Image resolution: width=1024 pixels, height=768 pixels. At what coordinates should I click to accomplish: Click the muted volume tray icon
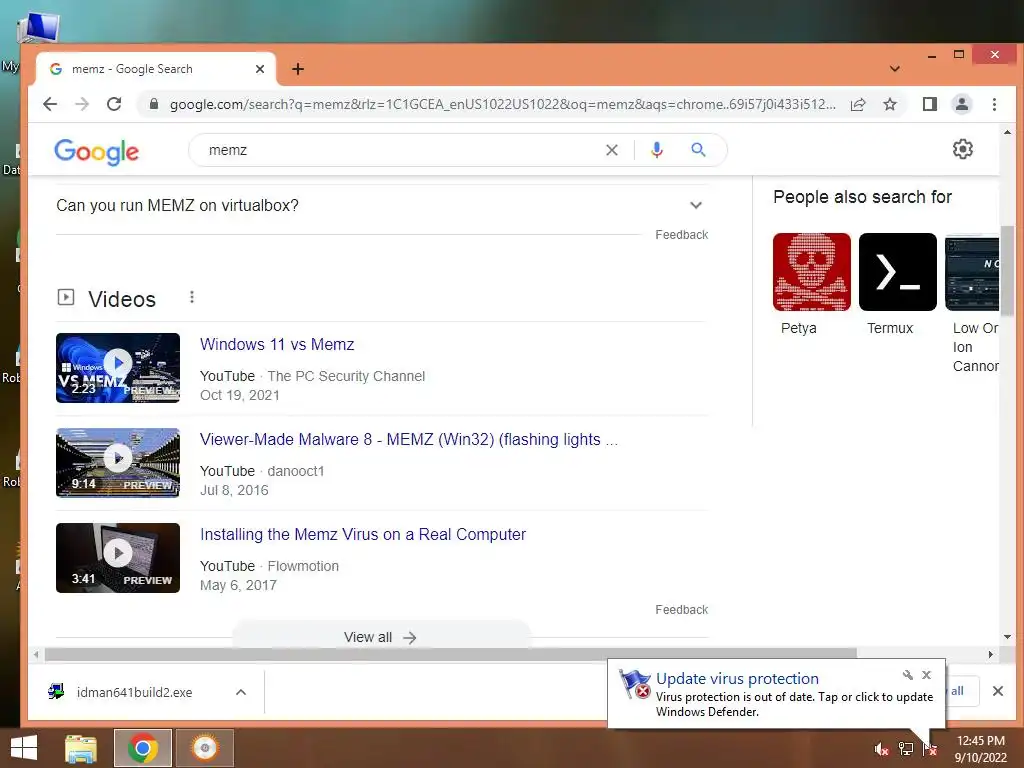click(881, 749)
